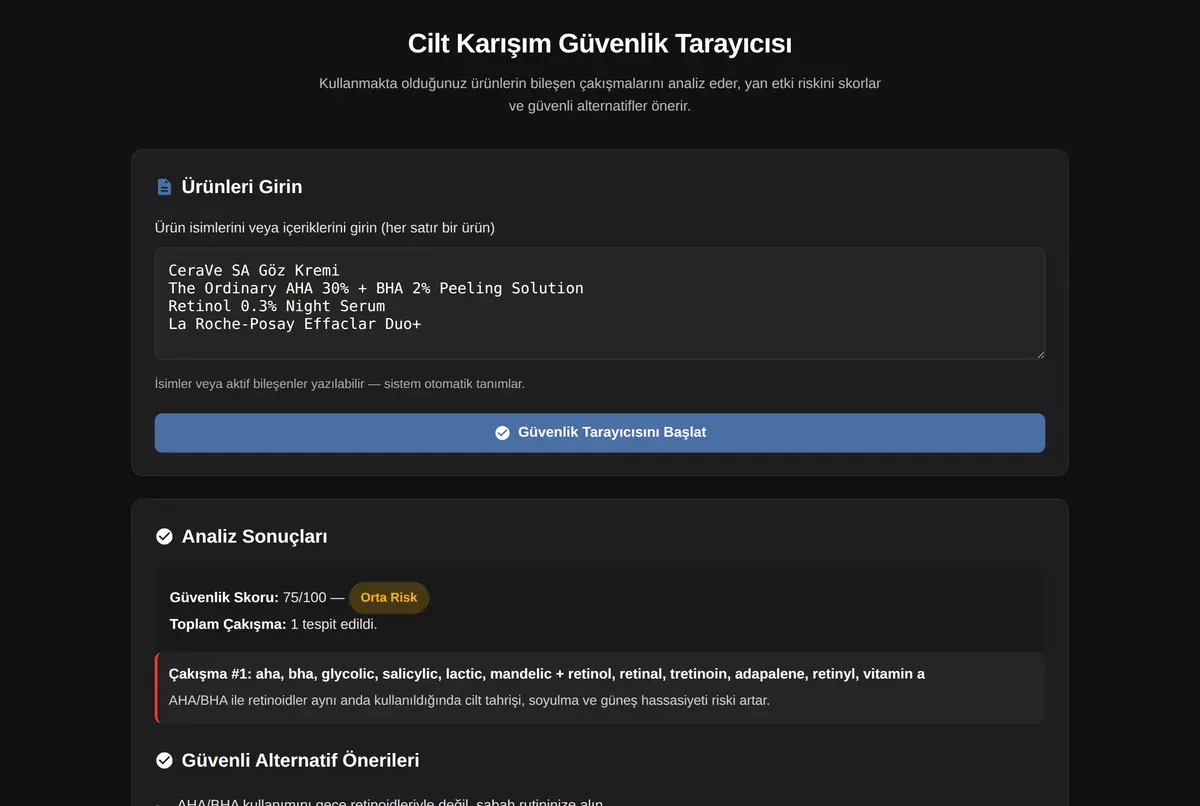The width and height of the screenshot is (1200, 806).
Task: Click the line CeraVe SA Göz Kremi
Action: coord(254,270)
